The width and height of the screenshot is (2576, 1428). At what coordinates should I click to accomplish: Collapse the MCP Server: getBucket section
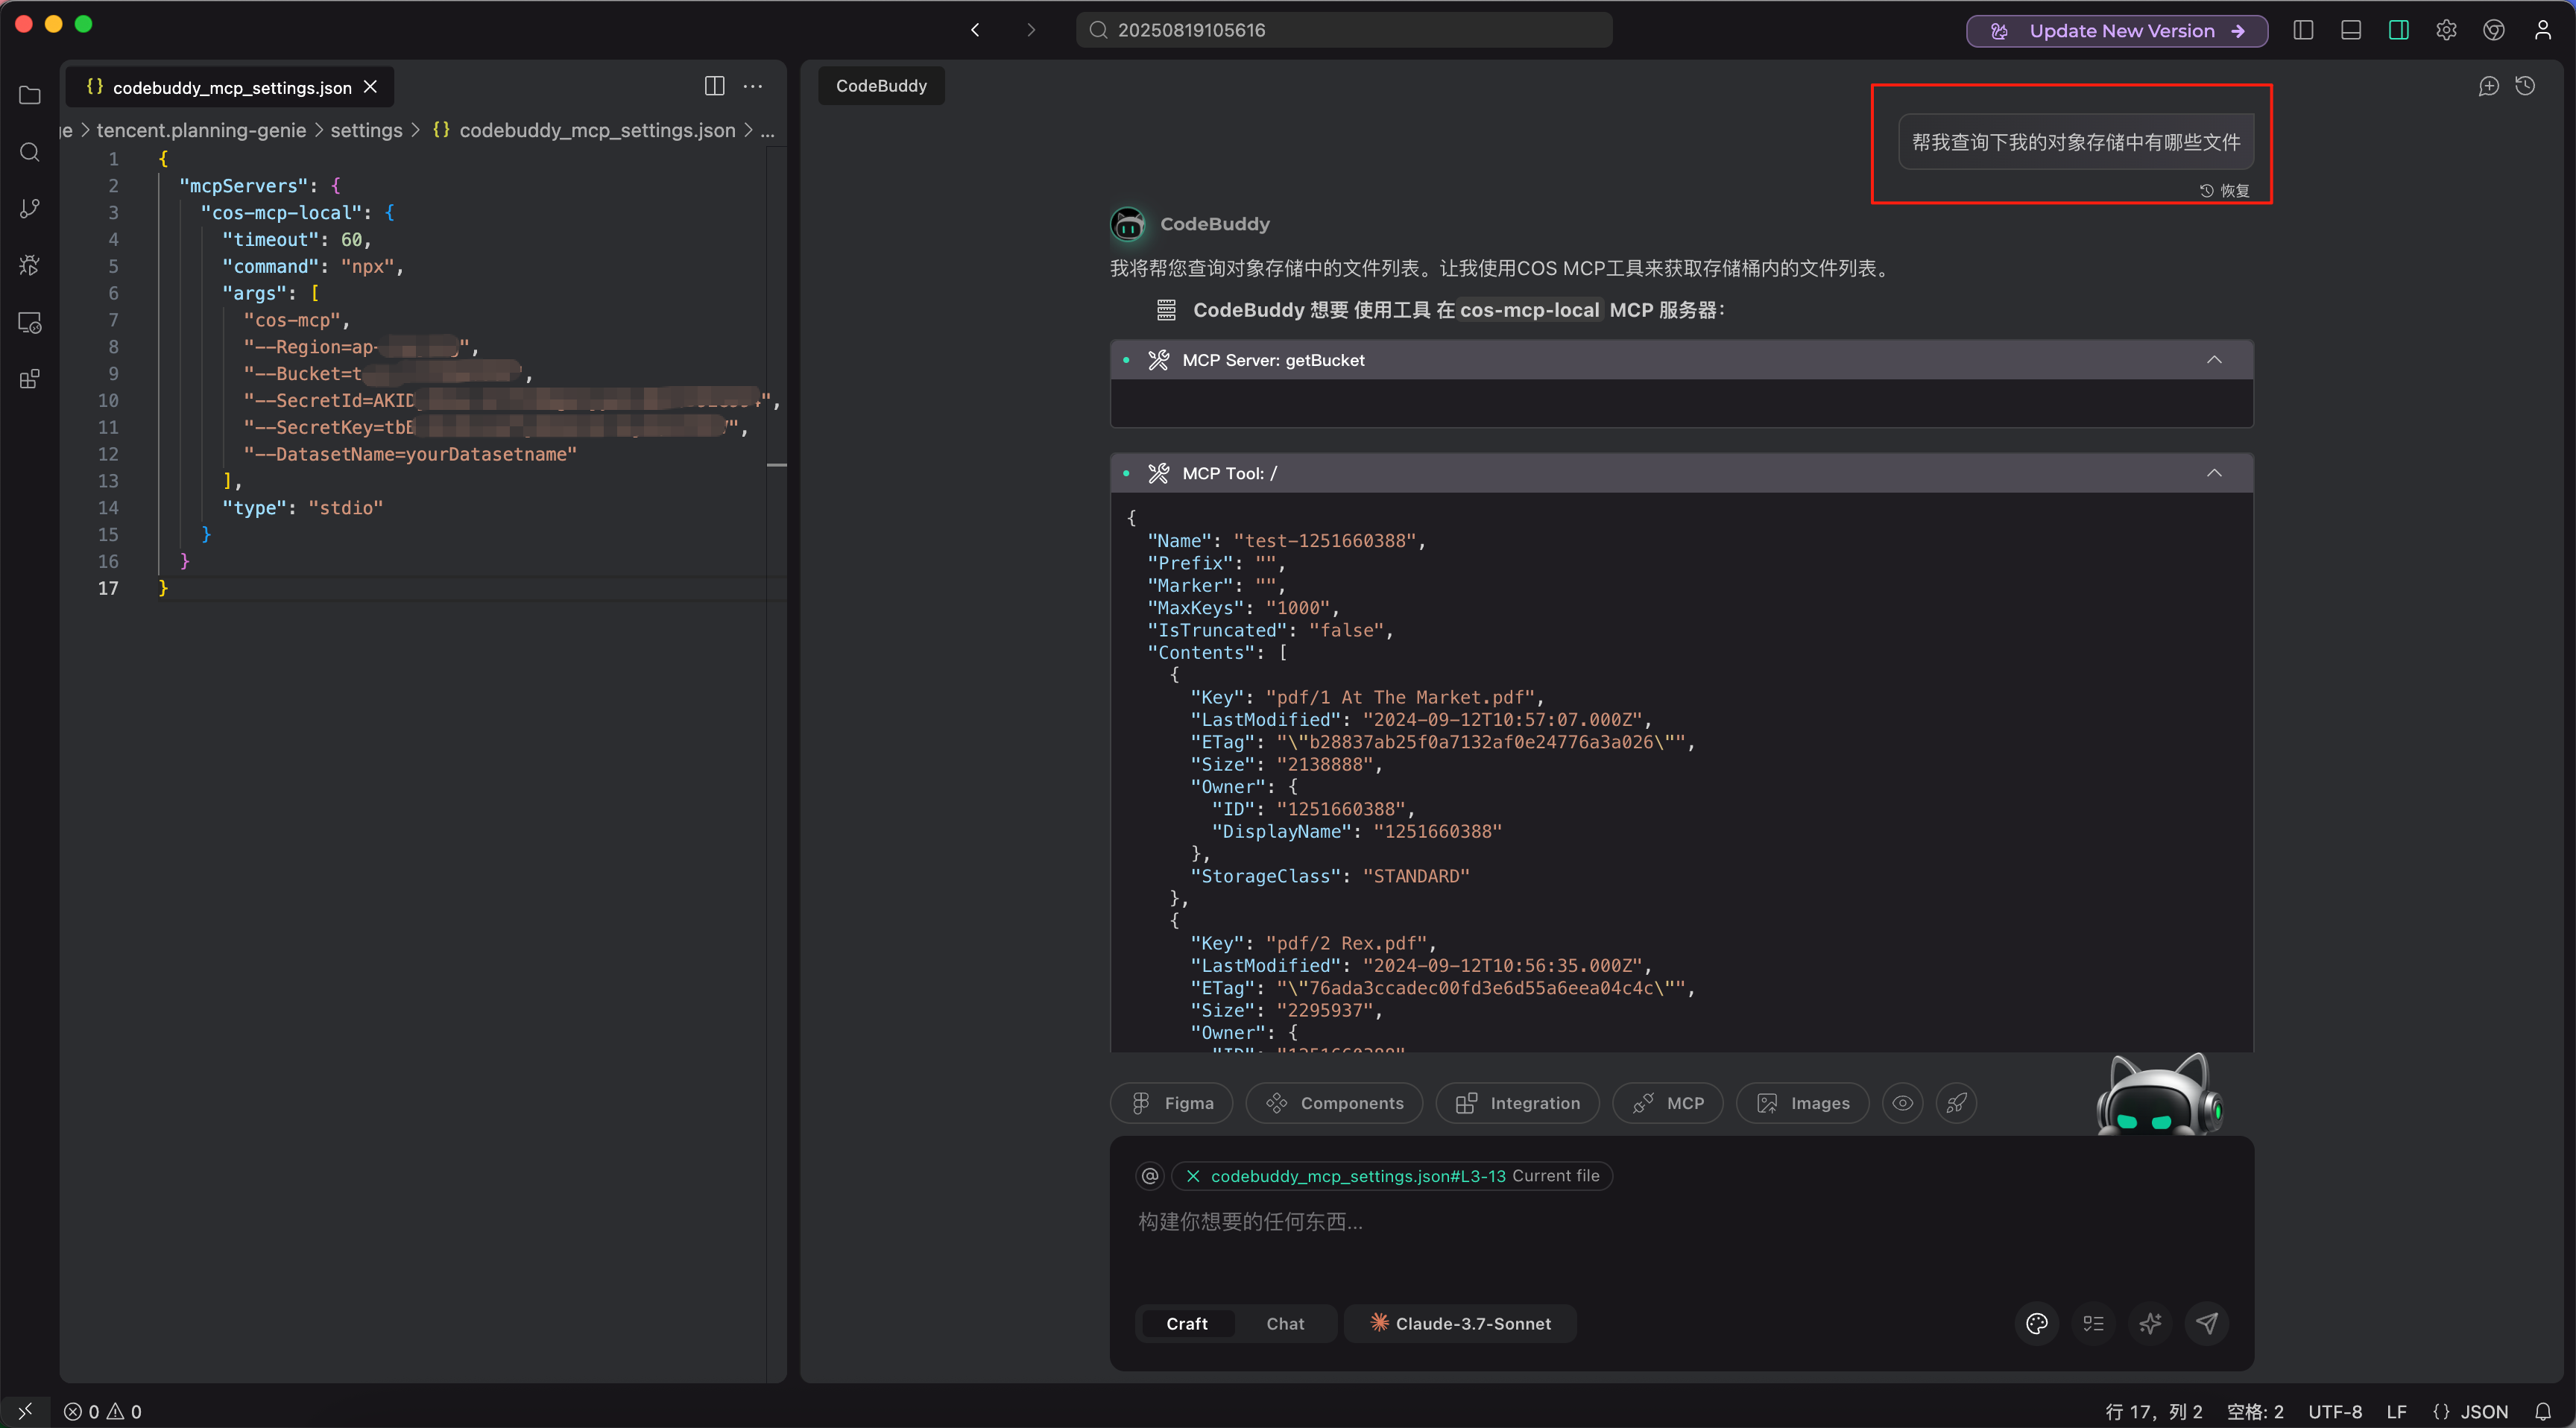(x=2214, y=359)
